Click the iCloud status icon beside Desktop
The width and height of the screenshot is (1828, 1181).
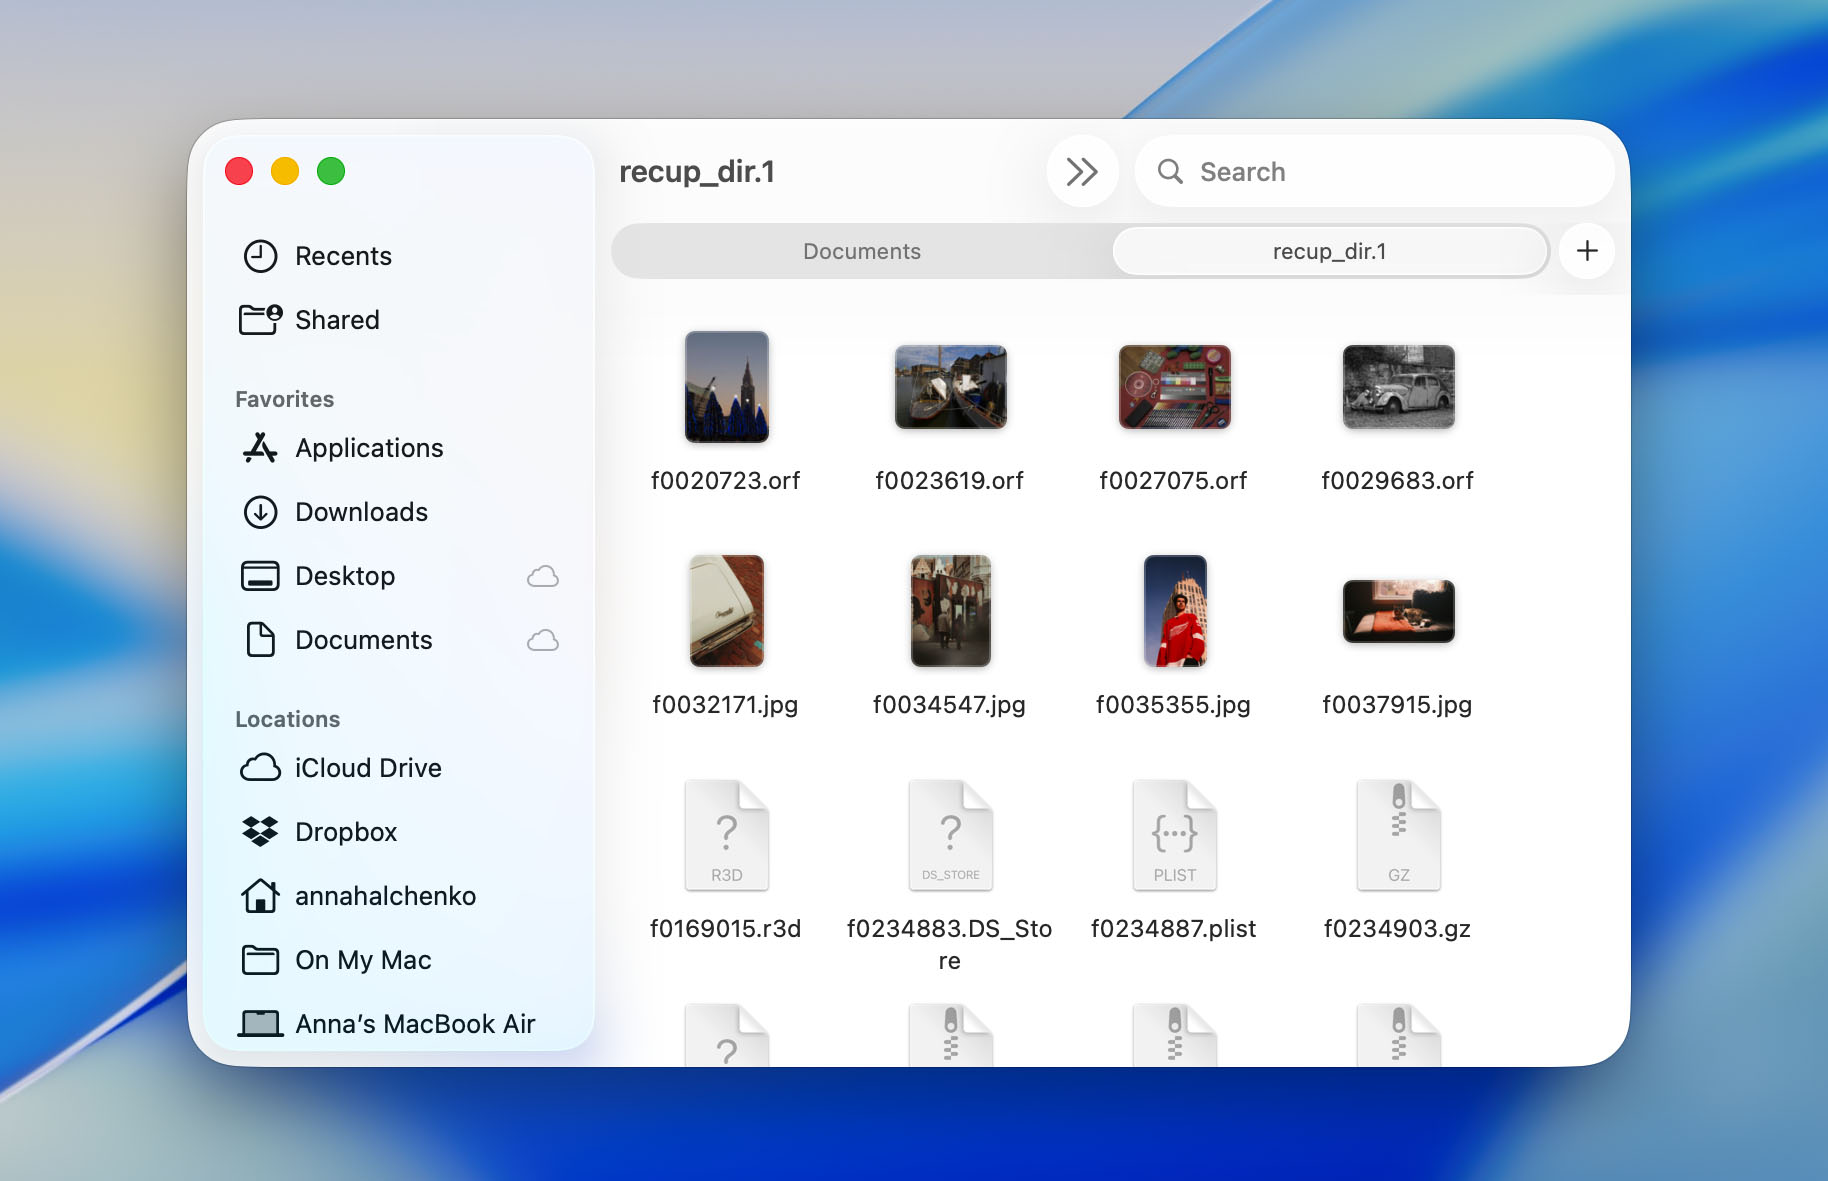click(543, 576)
